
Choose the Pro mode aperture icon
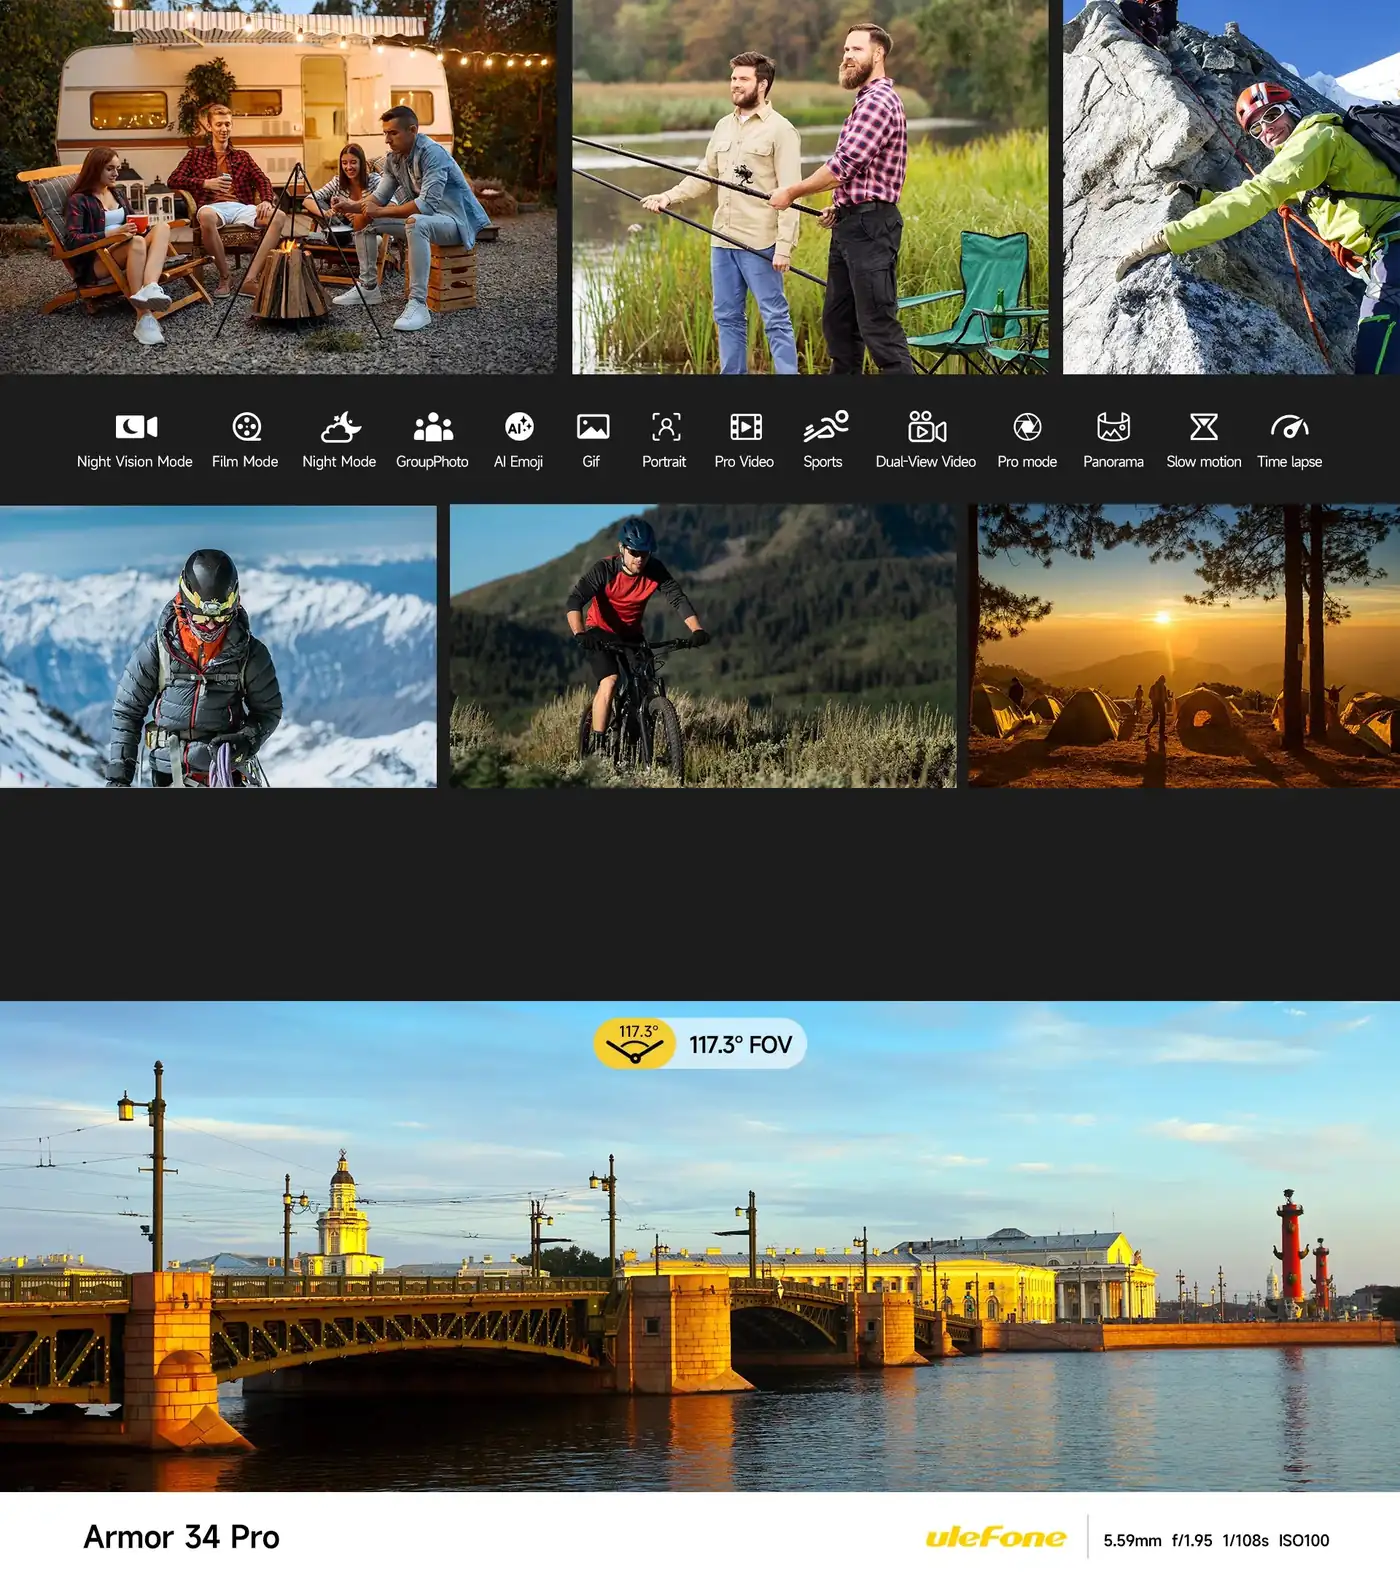pos(1027,427)
